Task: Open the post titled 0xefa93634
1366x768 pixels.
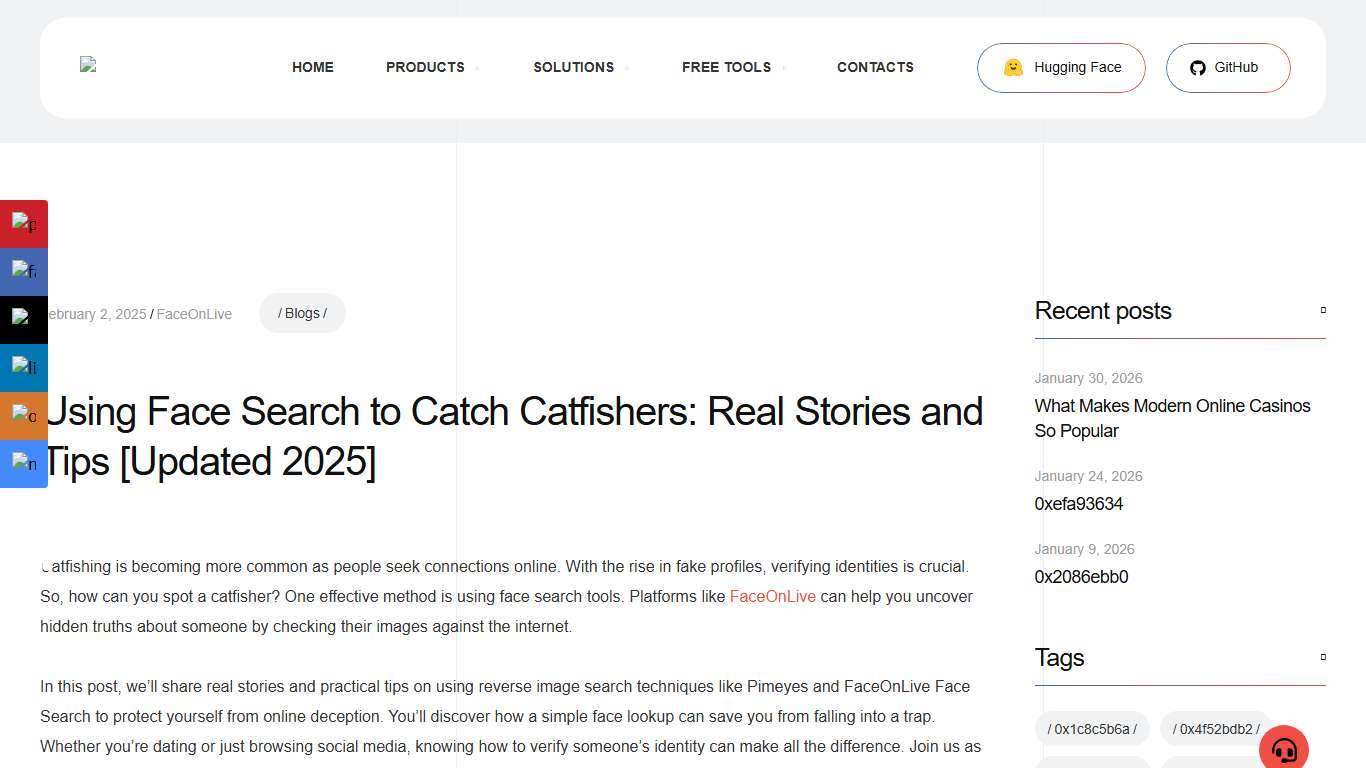Action: 1078,504
